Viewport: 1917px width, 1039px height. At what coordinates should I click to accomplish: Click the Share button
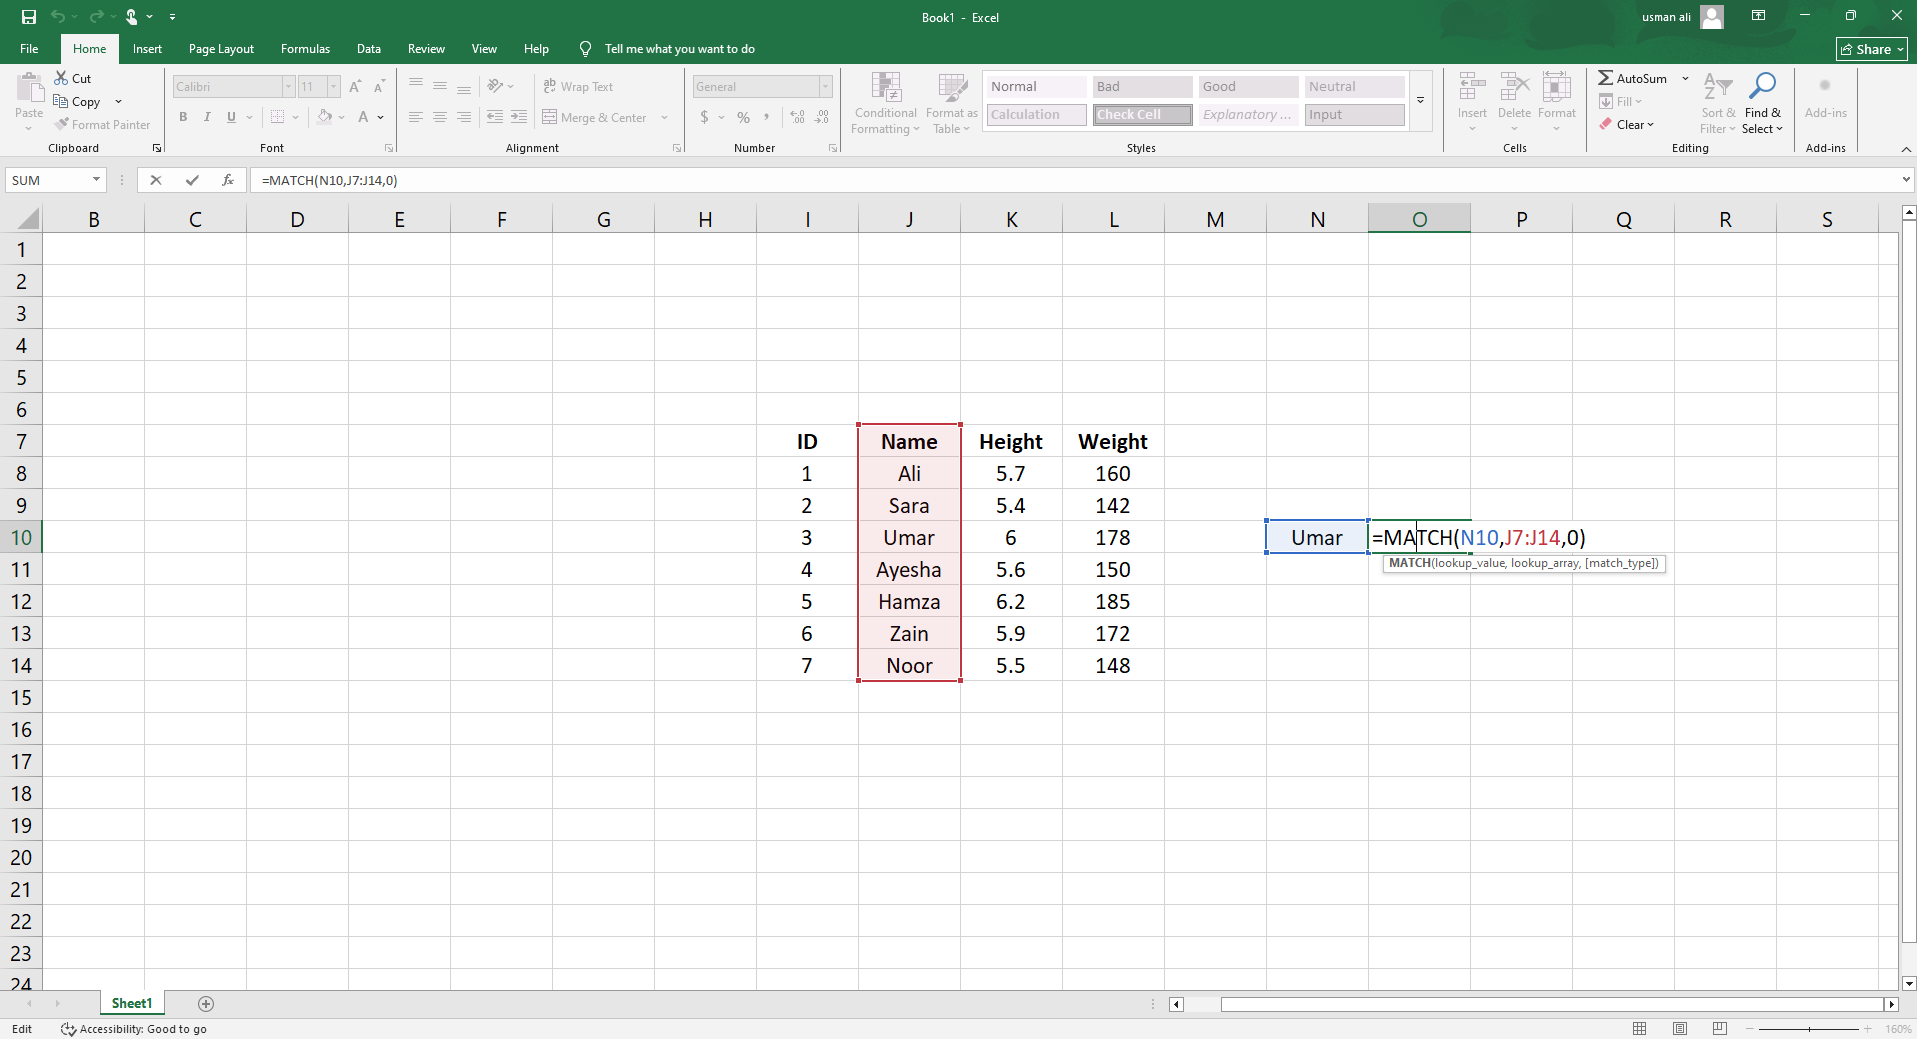tap(1872, 49)
